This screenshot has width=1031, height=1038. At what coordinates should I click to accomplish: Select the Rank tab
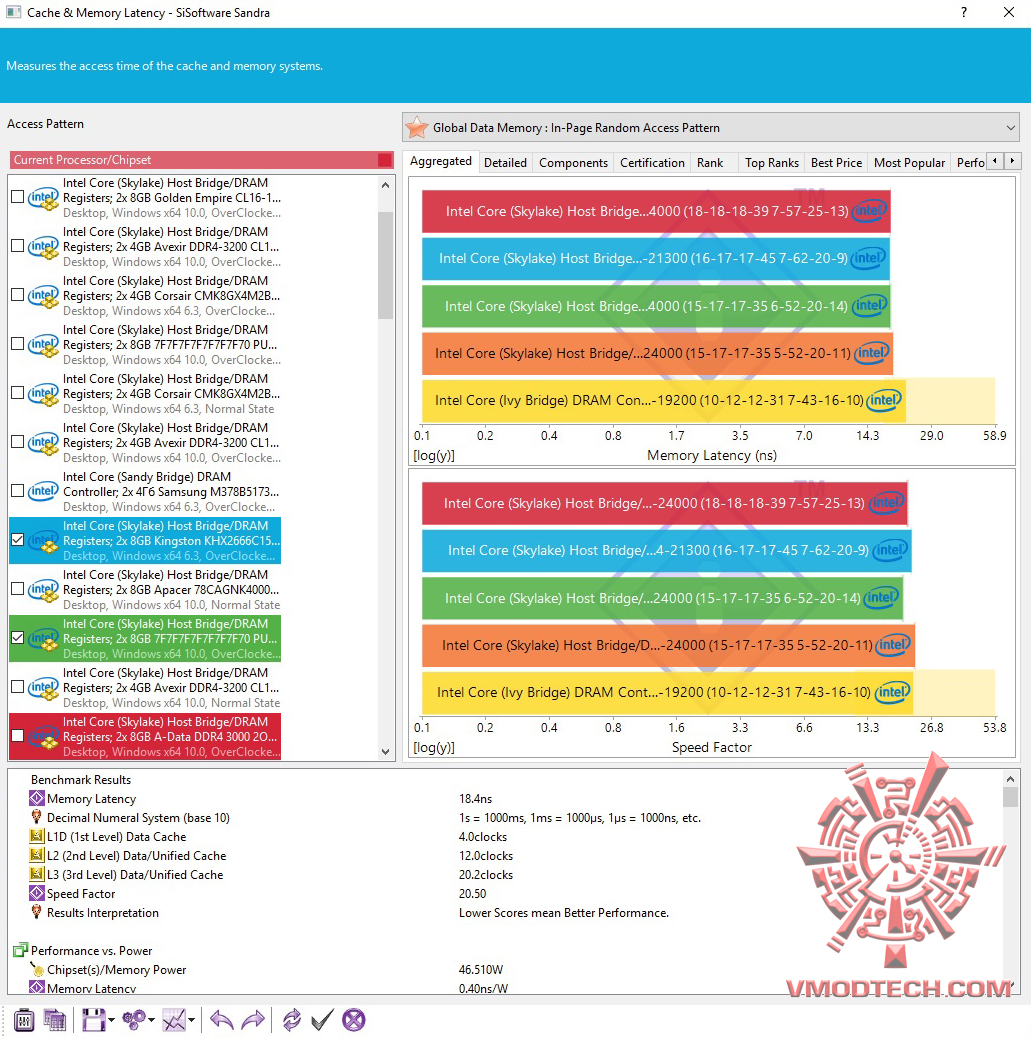(710, 163)
